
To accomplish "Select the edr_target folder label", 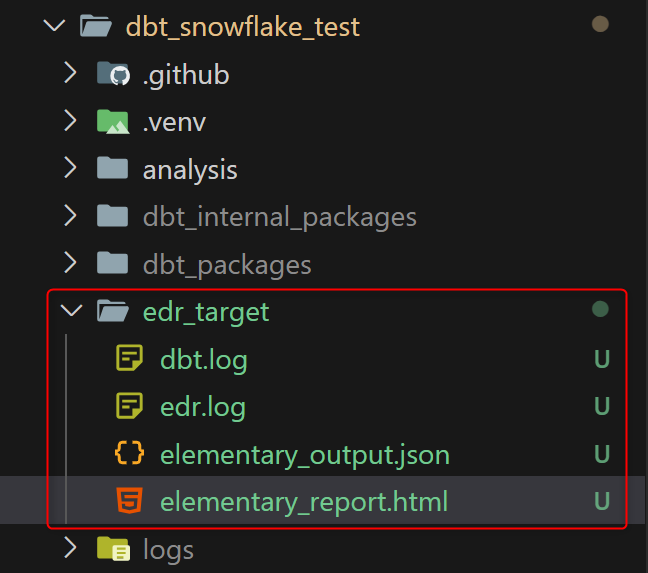I will (206, 313).
